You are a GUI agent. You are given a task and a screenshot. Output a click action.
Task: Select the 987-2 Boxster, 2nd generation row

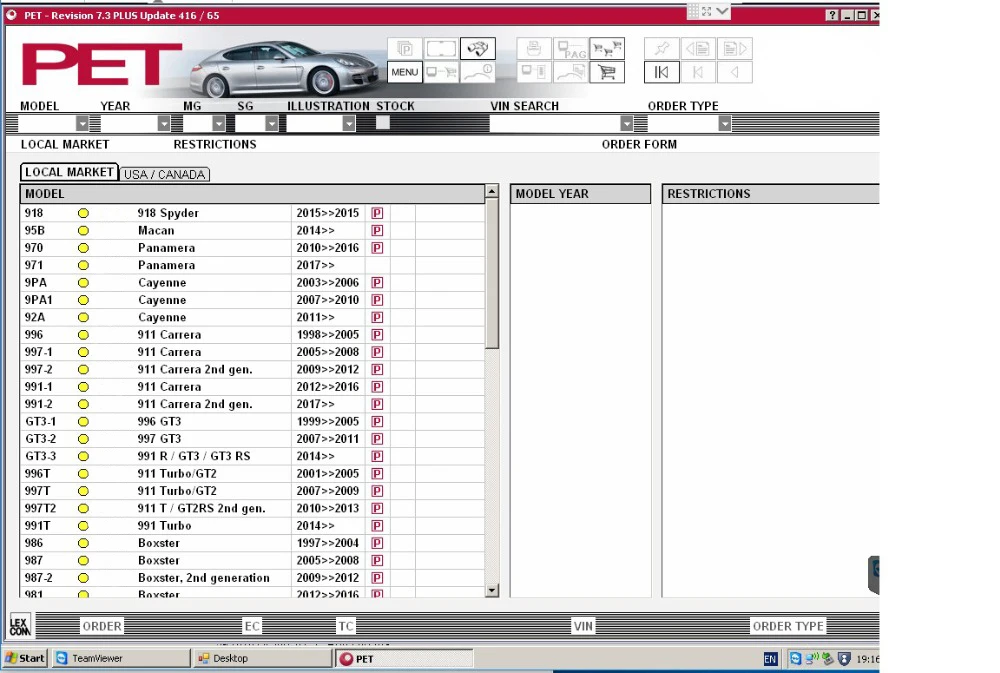[x=252, y=578]
